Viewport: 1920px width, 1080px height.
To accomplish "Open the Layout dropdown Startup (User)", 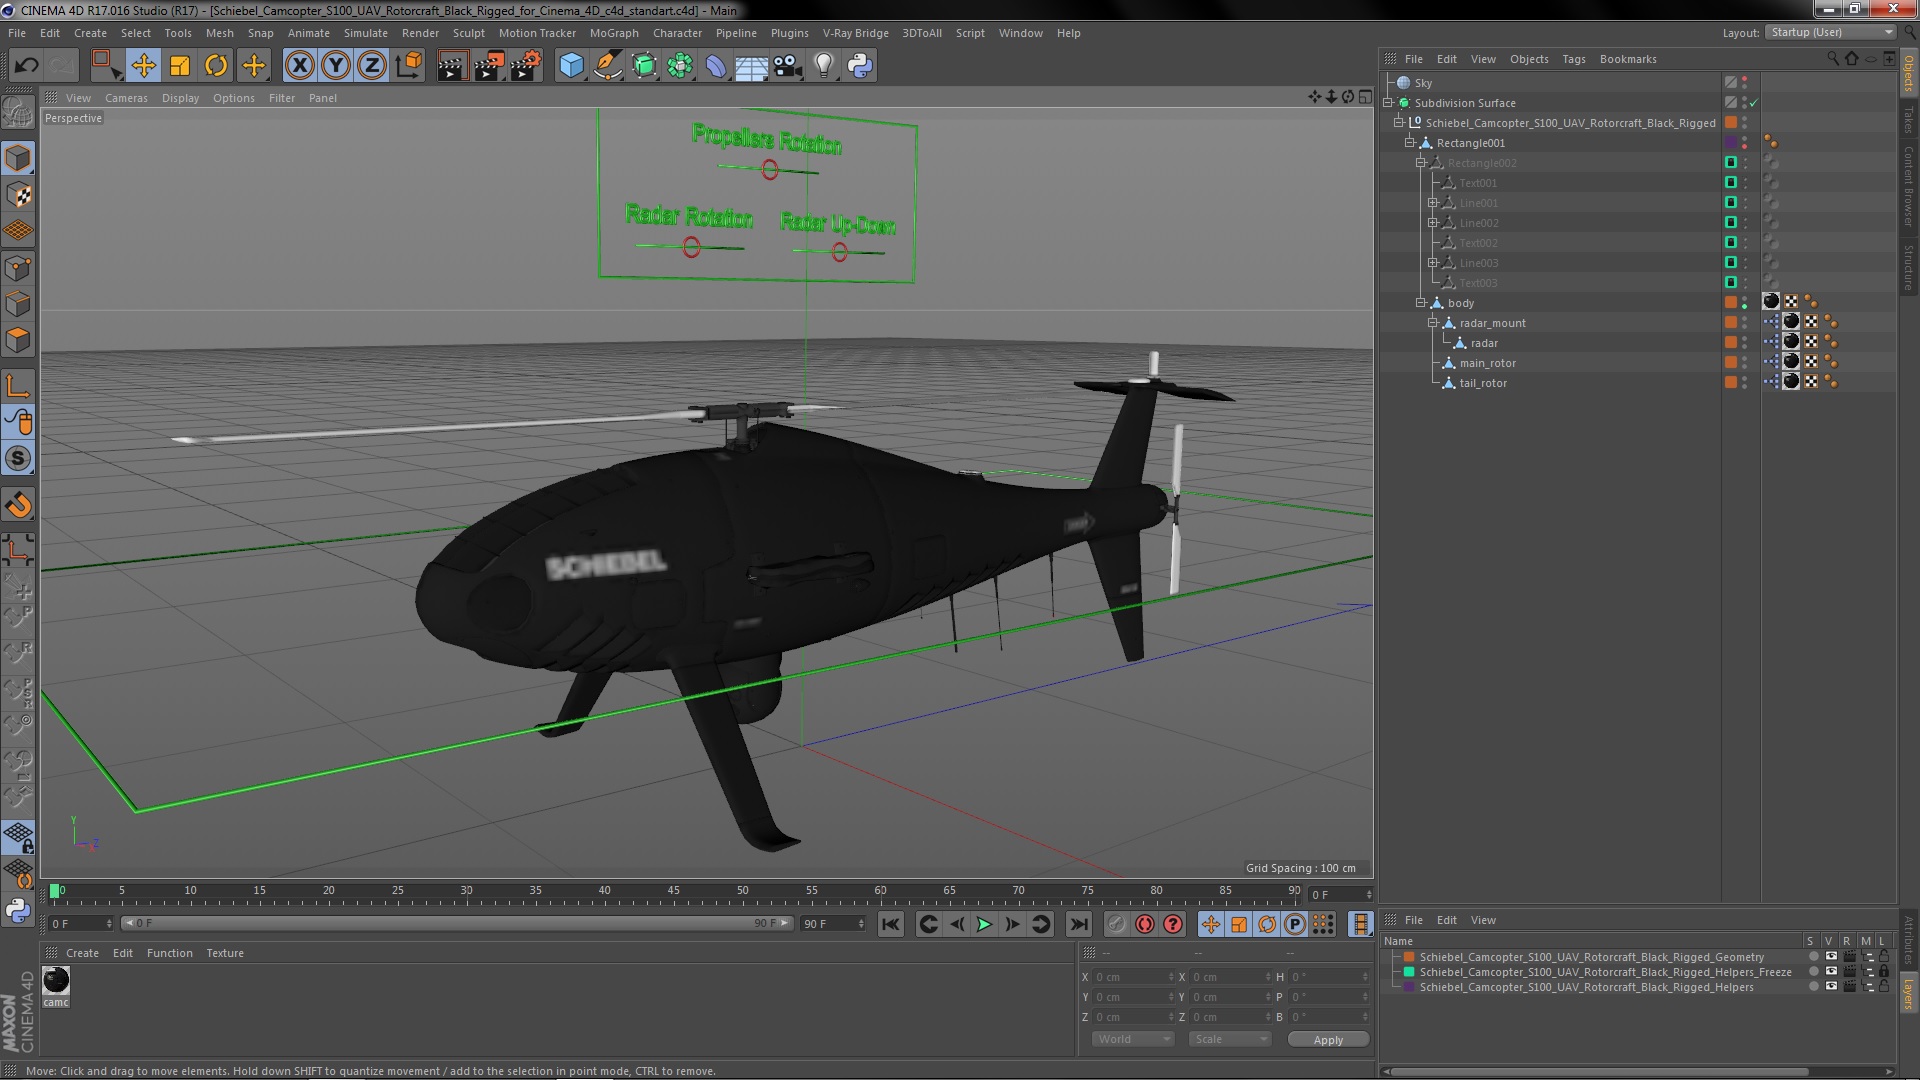I will coord(1831,33).
